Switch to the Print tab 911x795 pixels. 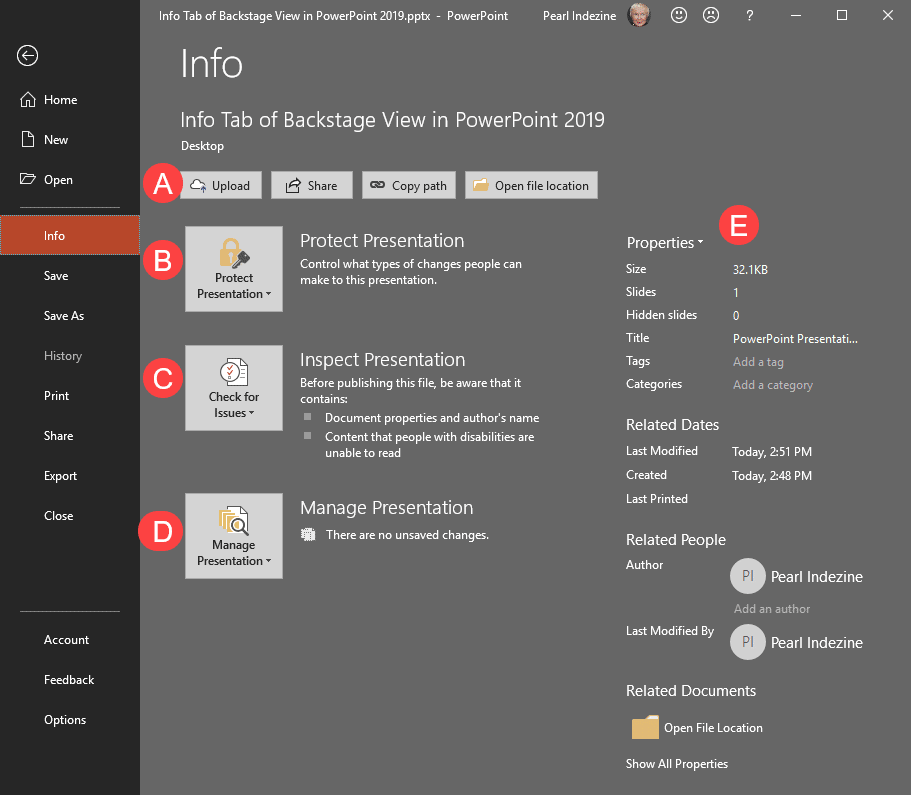click(x=56, y=395)
